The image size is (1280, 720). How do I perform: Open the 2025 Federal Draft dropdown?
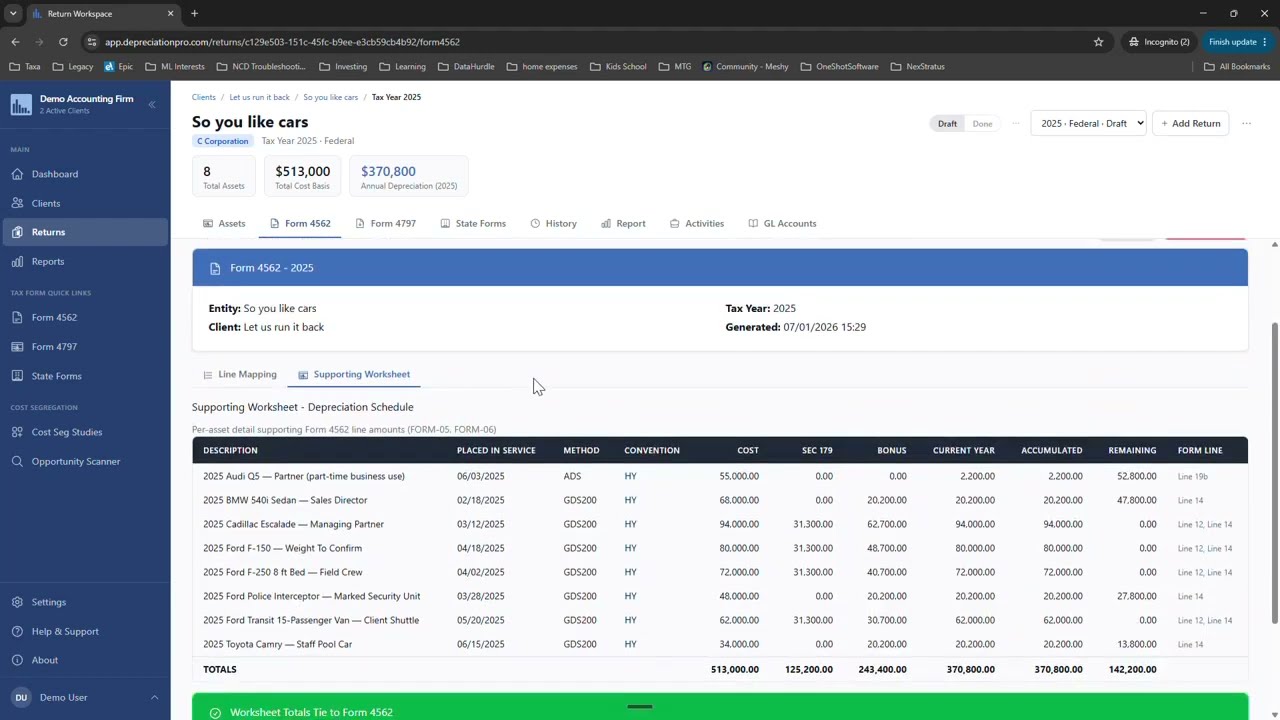tap(1088, 123)
